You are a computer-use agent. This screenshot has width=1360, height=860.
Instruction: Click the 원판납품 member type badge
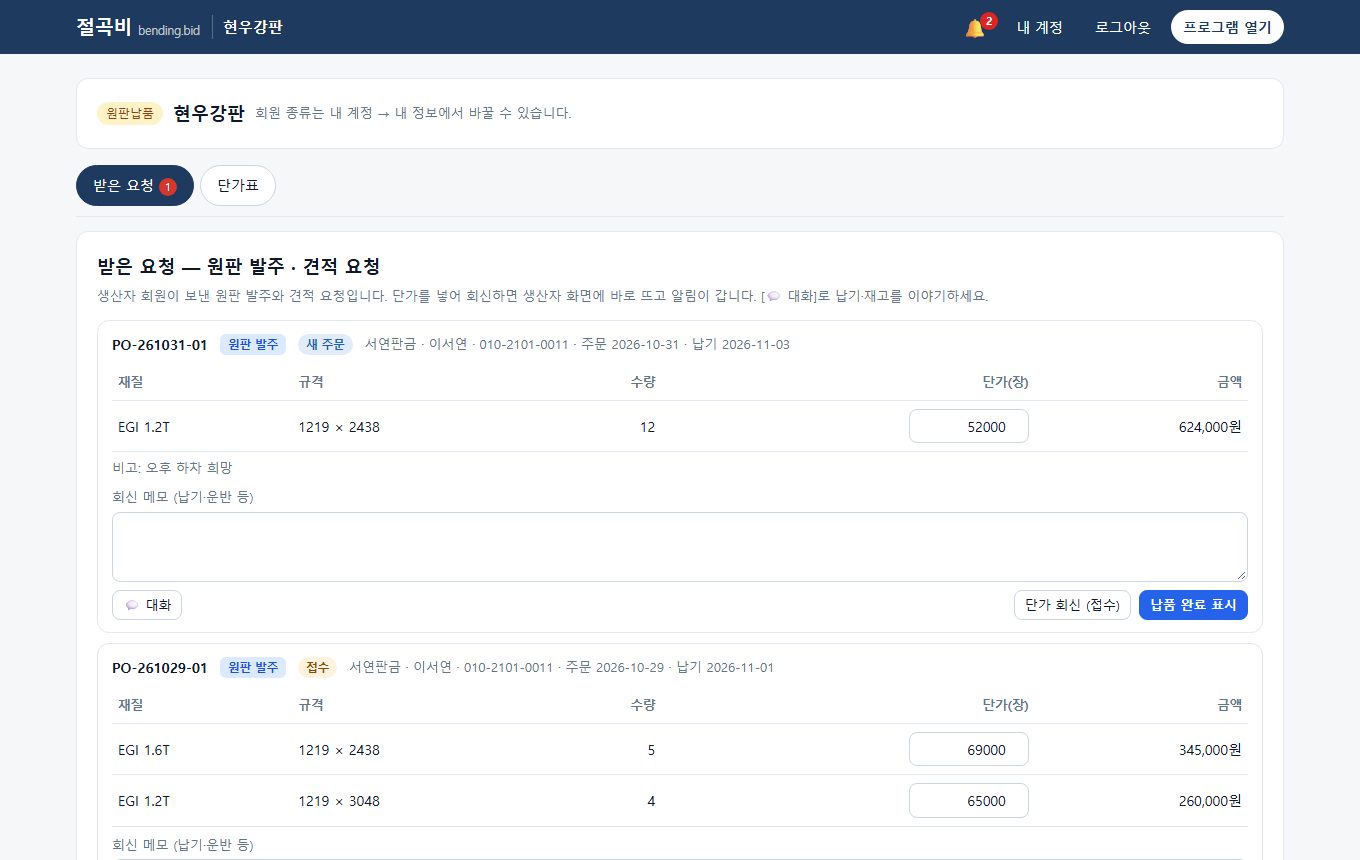tap(130, 113)
